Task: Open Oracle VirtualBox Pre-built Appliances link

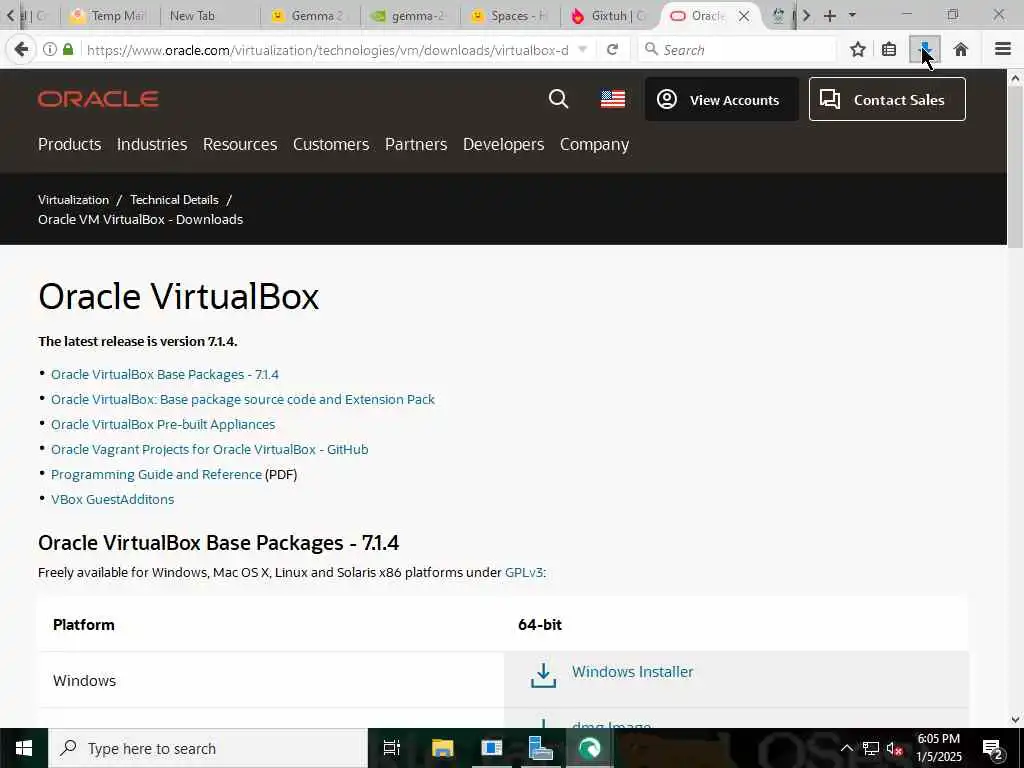Action: [163, 424]
